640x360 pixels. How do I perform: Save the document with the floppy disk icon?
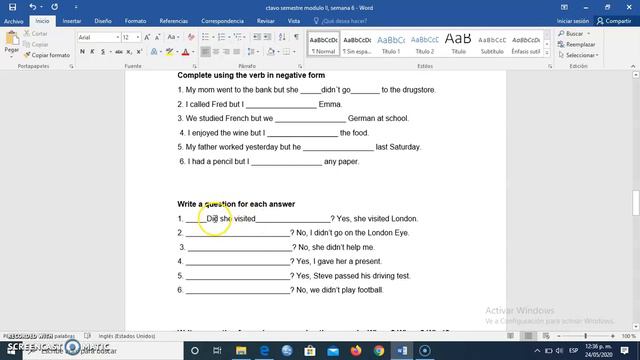12,7
